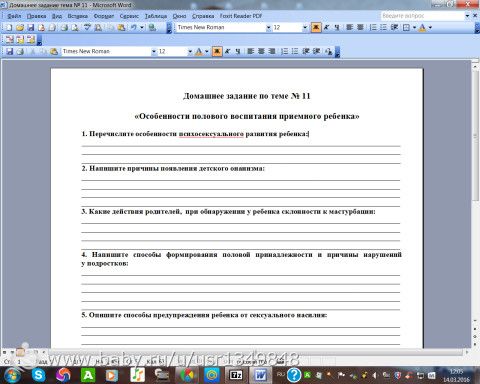Click the 7z icon in the taskbar
Image resolution: width=480 pixels, height=384 pixels.
pyautogui.click(x=236, y=375)
